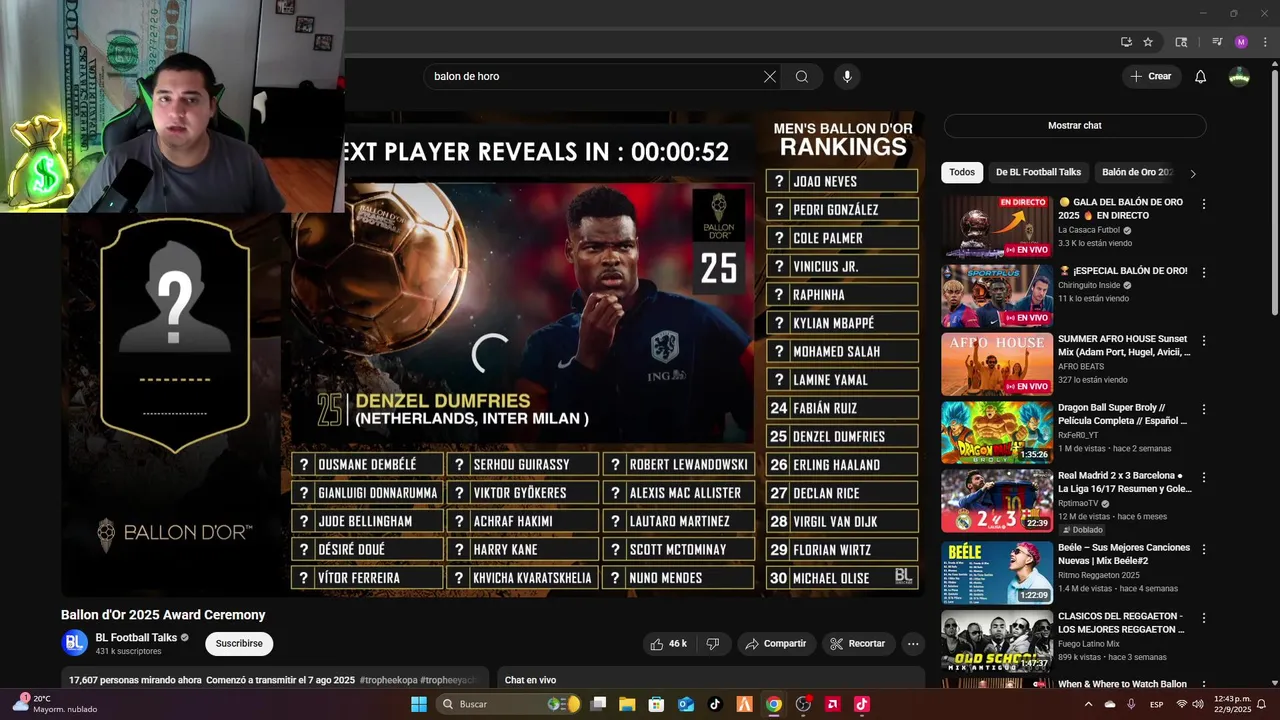Open Chrome side panel search icon

click(x=1181, y=42)
